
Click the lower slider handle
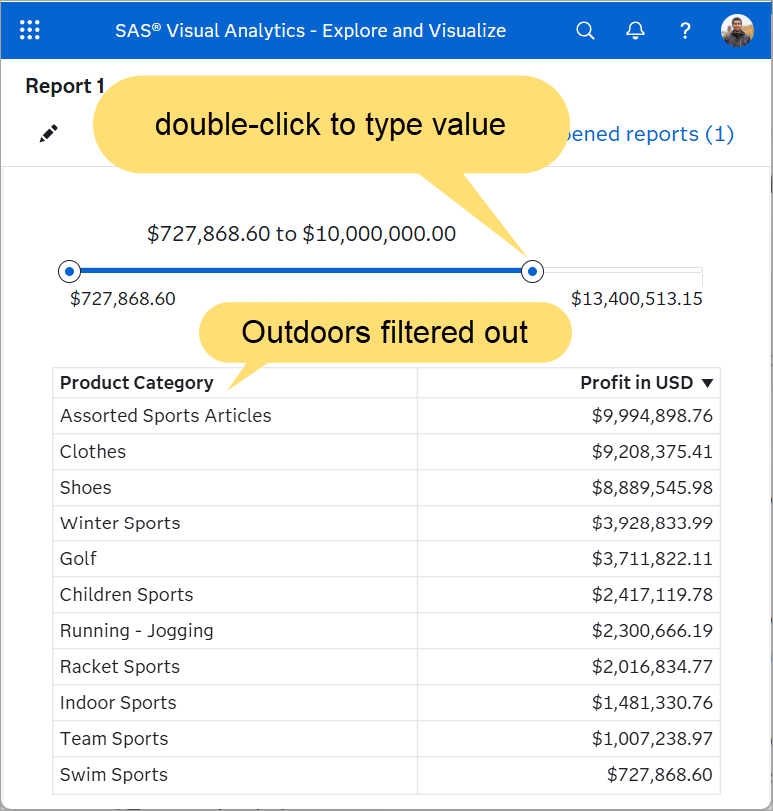tap(69, 271)
